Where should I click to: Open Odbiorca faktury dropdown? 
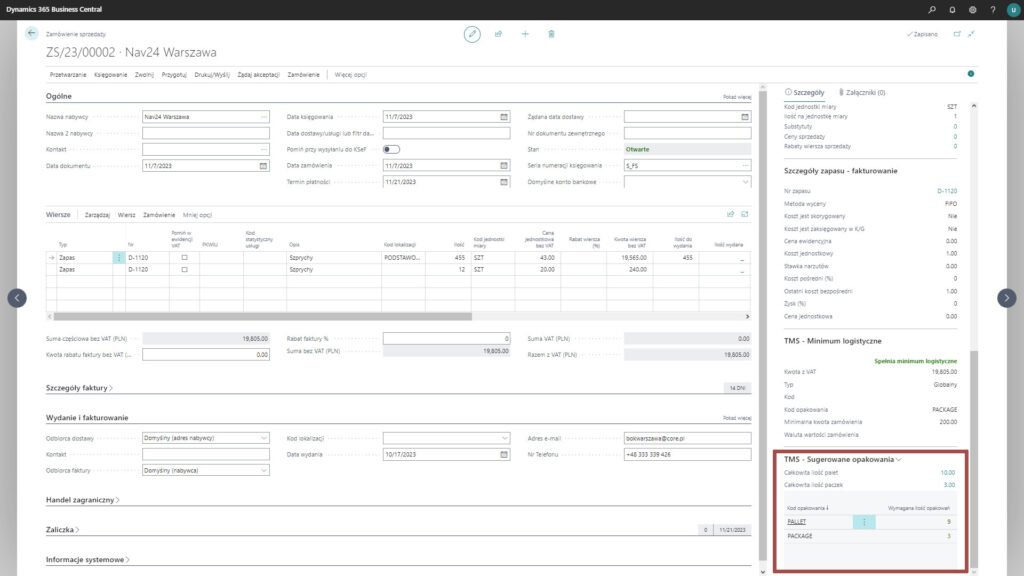pos(263,471)
